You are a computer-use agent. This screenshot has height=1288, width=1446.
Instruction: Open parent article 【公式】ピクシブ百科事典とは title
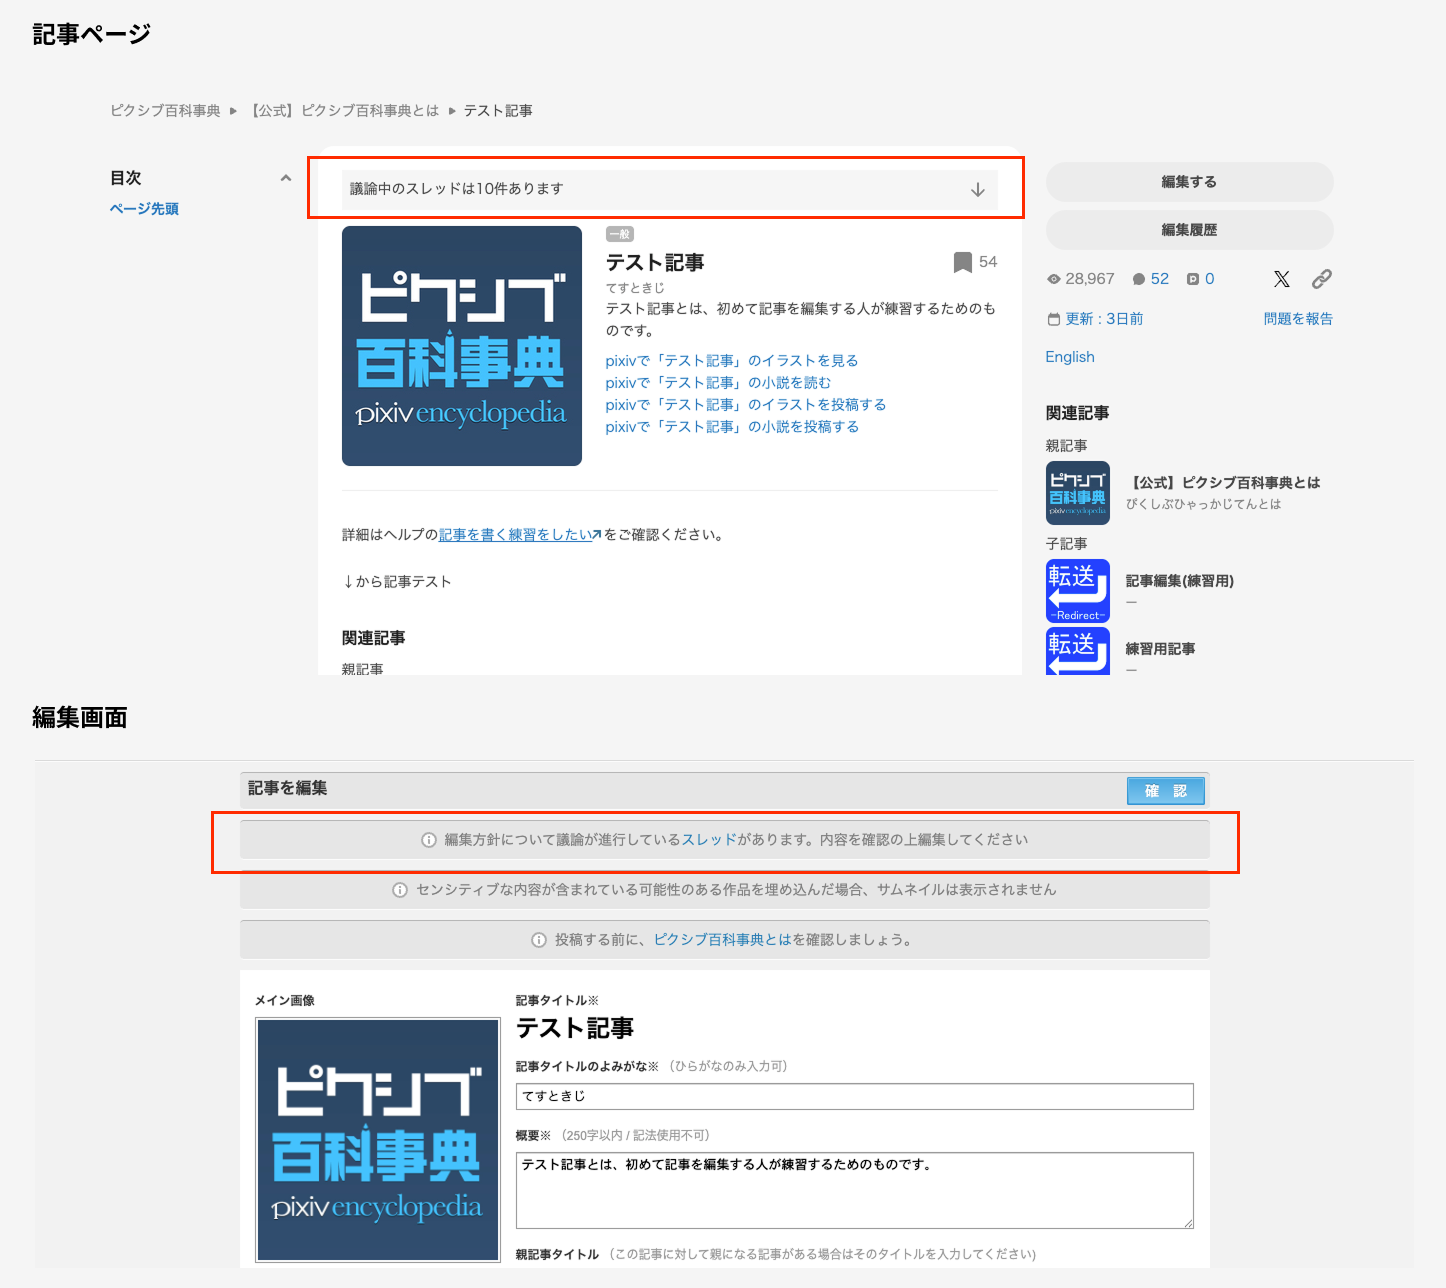click(x=1223, y=483)
